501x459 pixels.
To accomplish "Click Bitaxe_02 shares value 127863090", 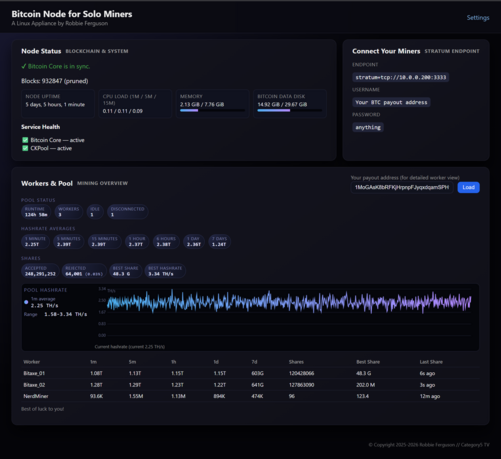I will 301,385.
